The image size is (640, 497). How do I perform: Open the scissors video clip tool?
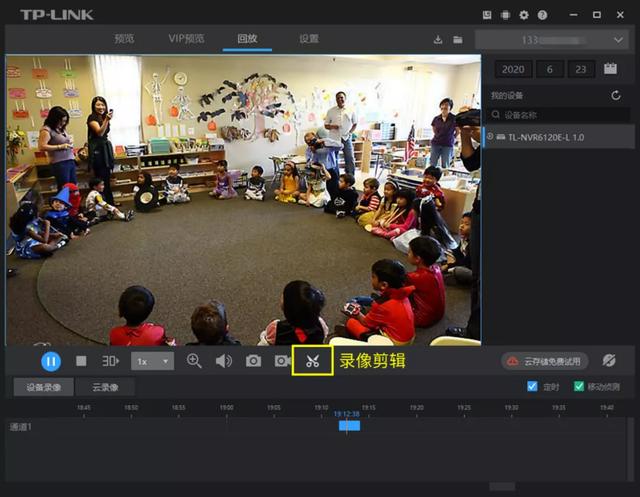313,361
